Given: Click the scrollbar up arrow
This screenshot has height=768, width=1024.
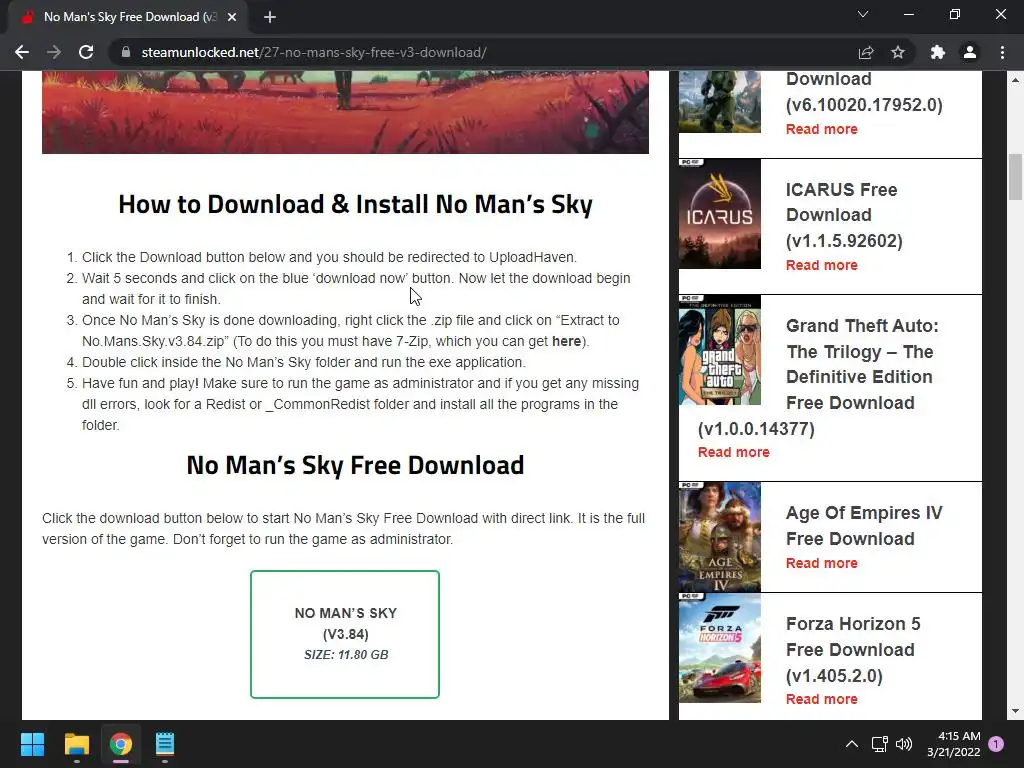Looking at the screenshot, I should pyautogui.click(x=1015, y=80).
